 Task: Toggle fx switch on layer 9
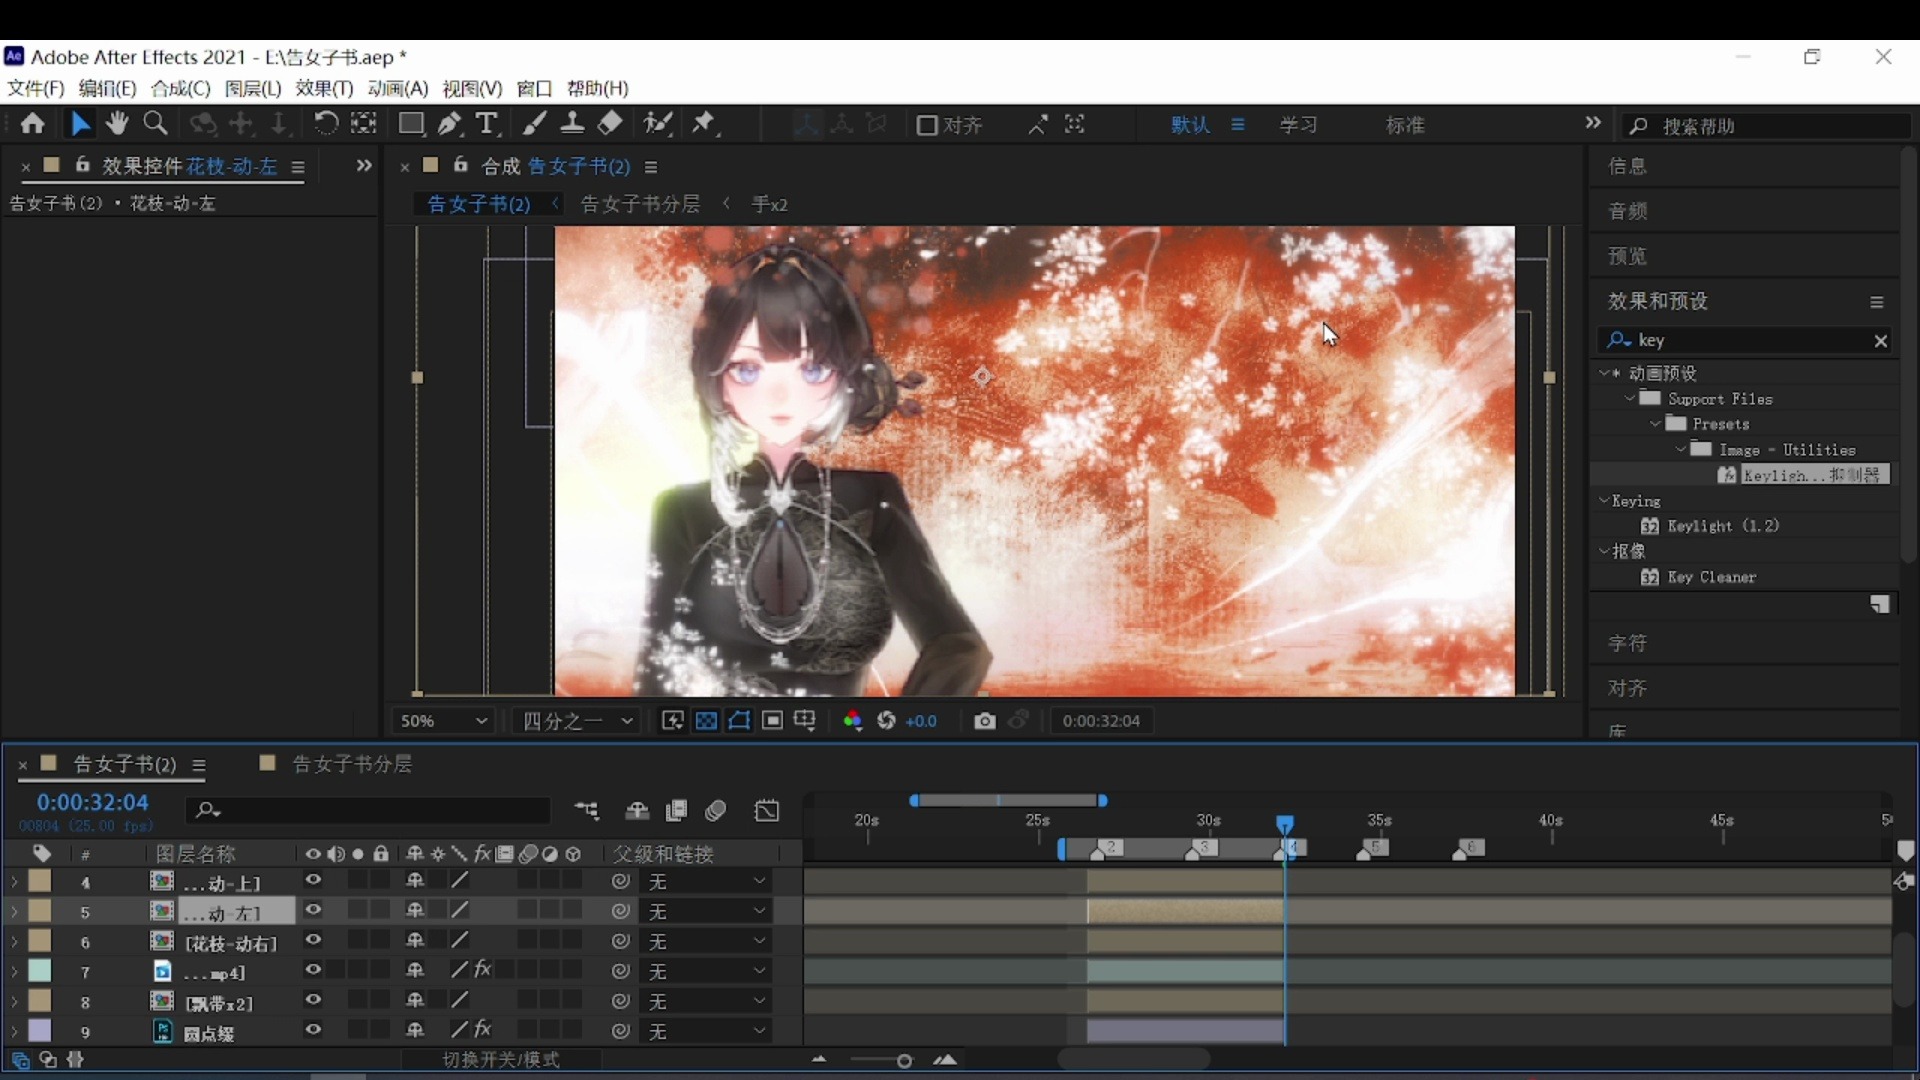[x=483, y=1029]
